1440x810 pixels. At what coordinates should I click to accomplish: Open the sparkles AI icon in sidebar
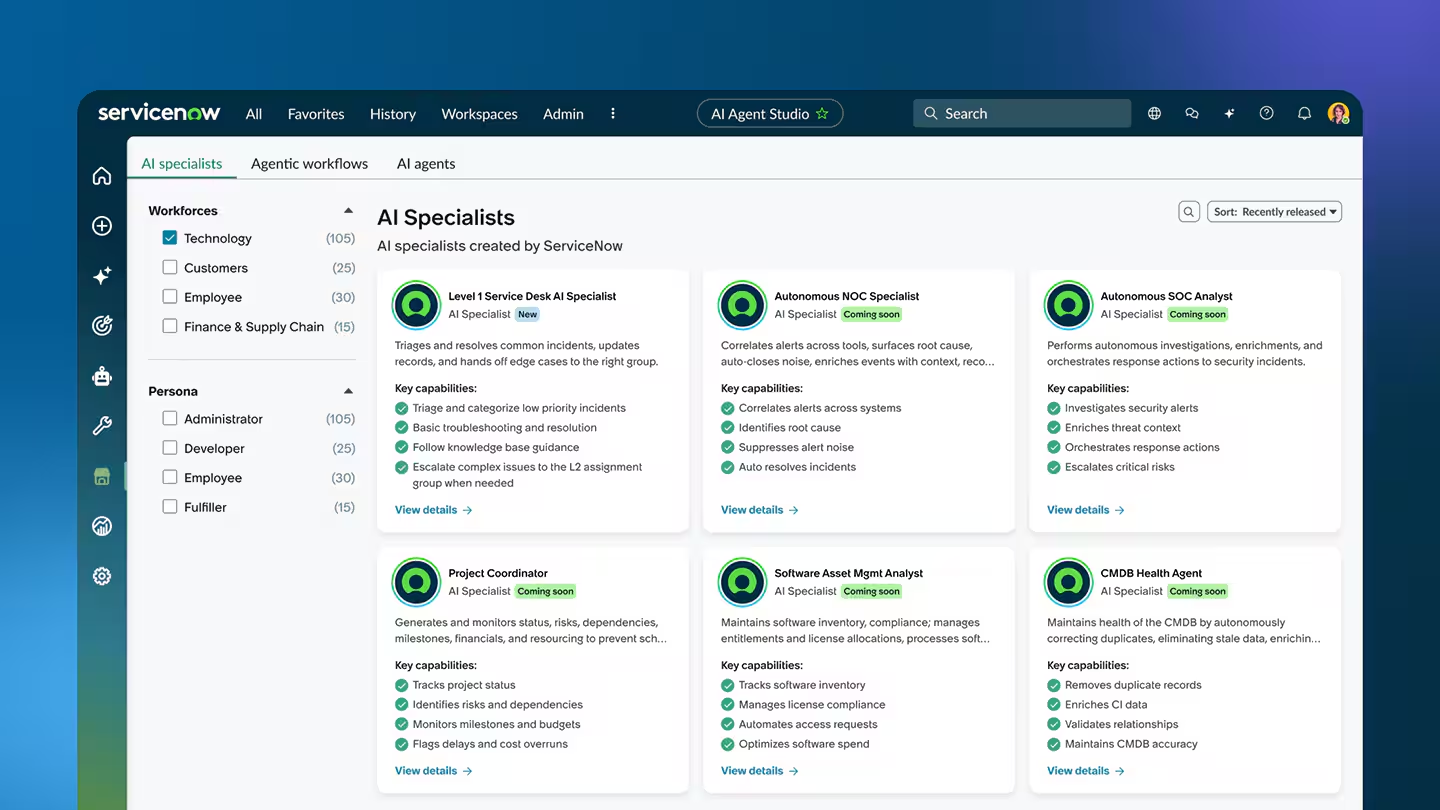point(101,276)
